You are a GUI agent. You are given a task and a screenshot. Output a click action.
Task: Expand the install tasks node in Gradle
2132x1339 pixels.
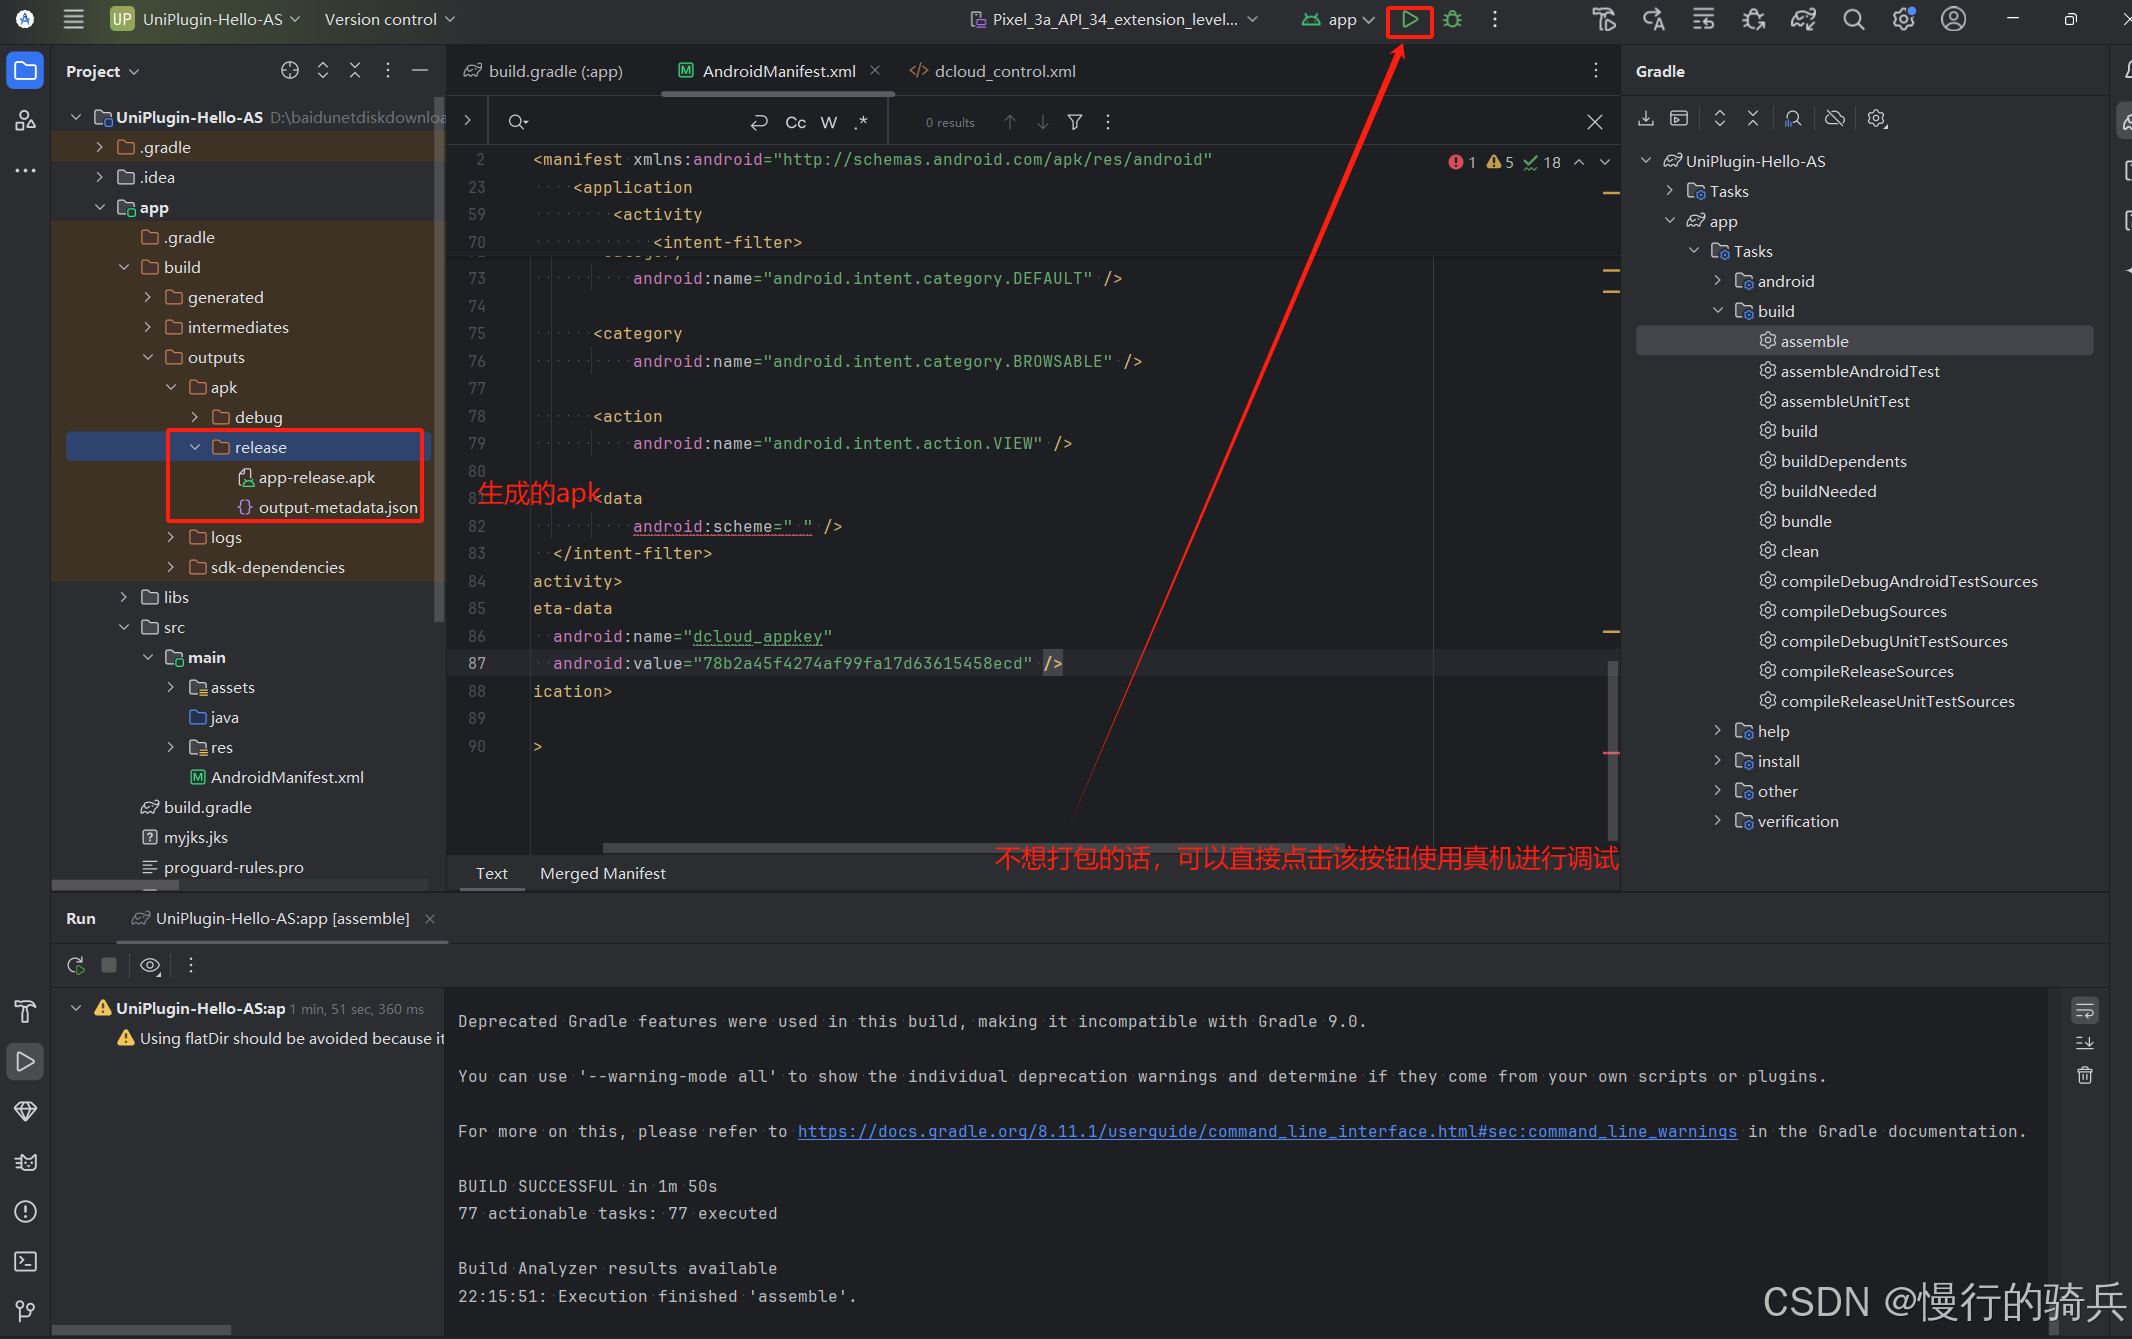coord(1718,761)
